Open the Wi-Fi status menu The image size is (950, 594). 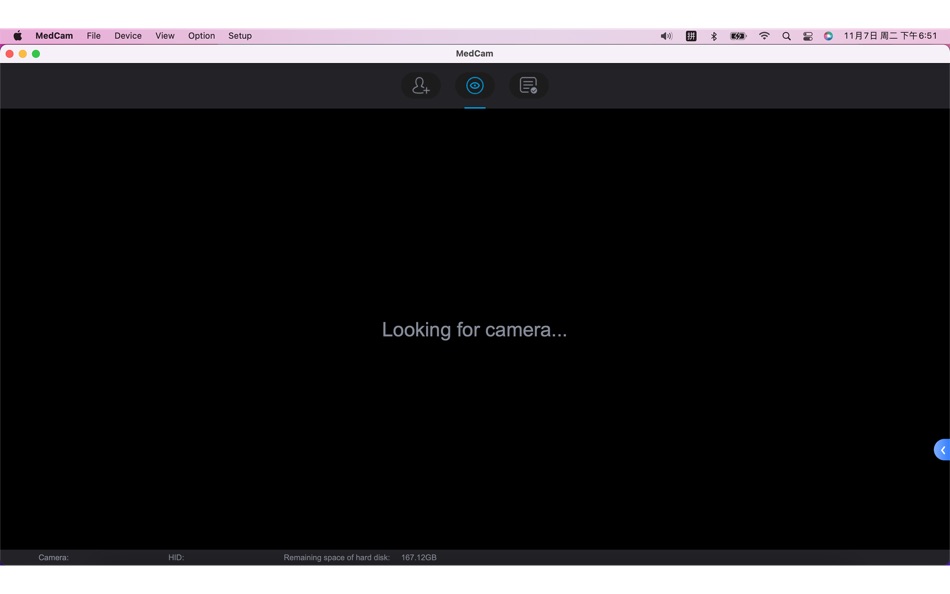[x=764, y=36]
